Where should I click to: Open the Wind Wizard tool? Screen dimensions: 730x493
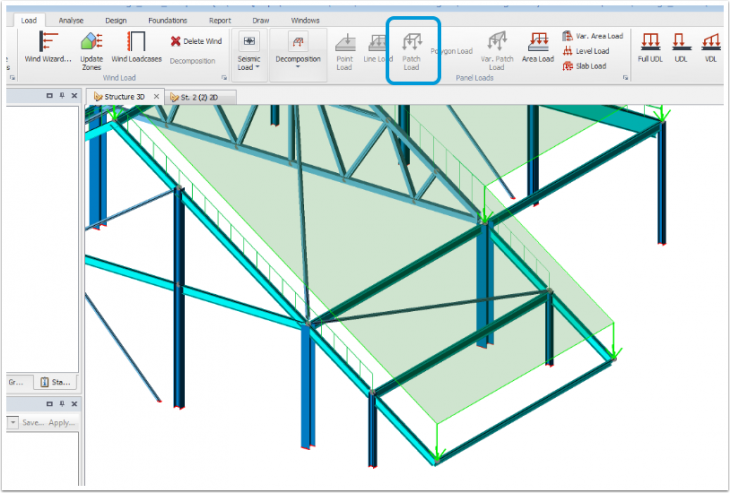coord(47,47)
